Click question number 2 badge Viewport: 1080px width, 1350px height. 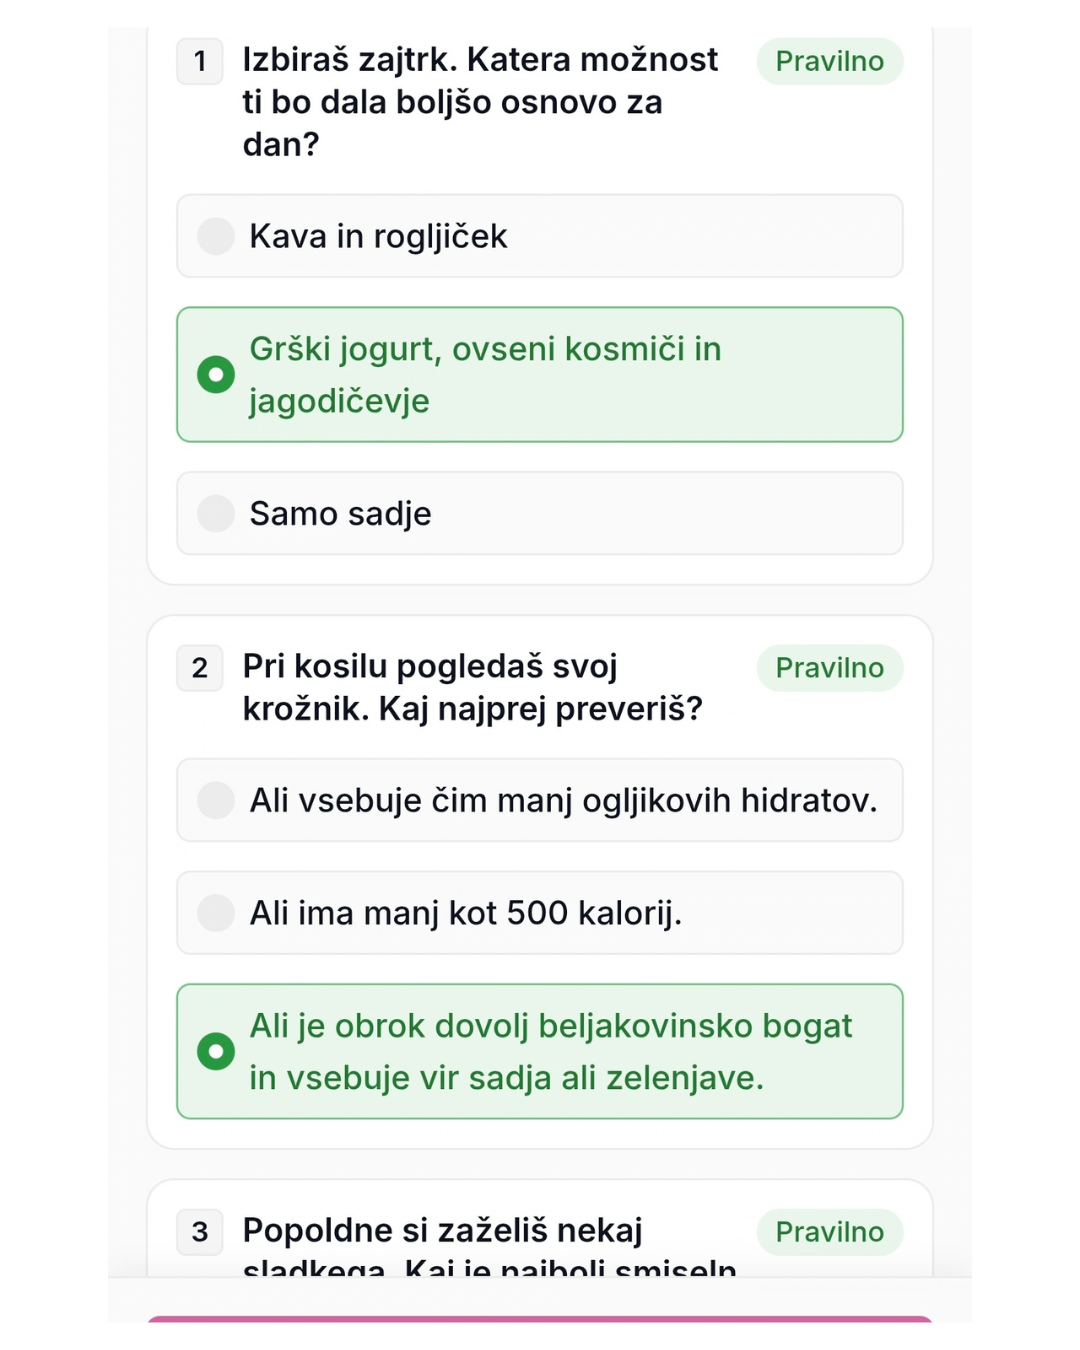(200, 668)
